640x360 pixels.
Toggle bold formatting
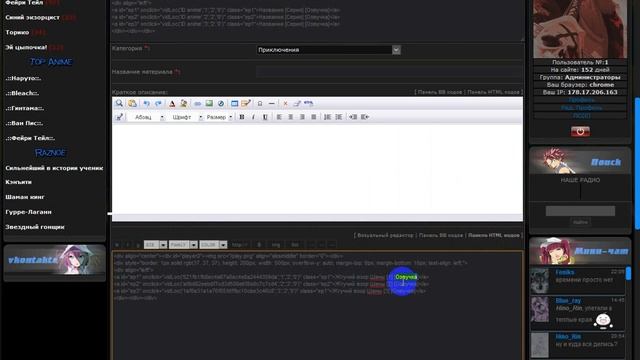point(242,117)
